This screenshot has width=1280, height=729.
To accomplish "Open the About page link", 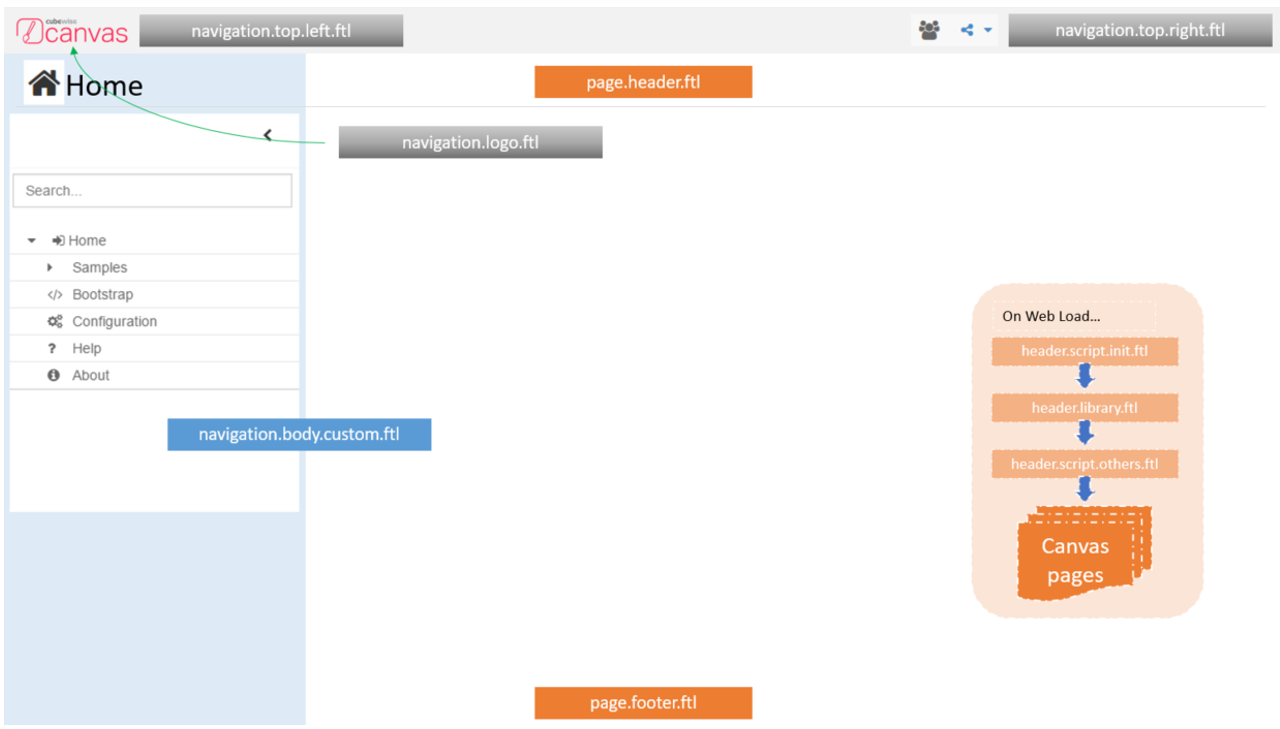I will (x=90, y=375).
